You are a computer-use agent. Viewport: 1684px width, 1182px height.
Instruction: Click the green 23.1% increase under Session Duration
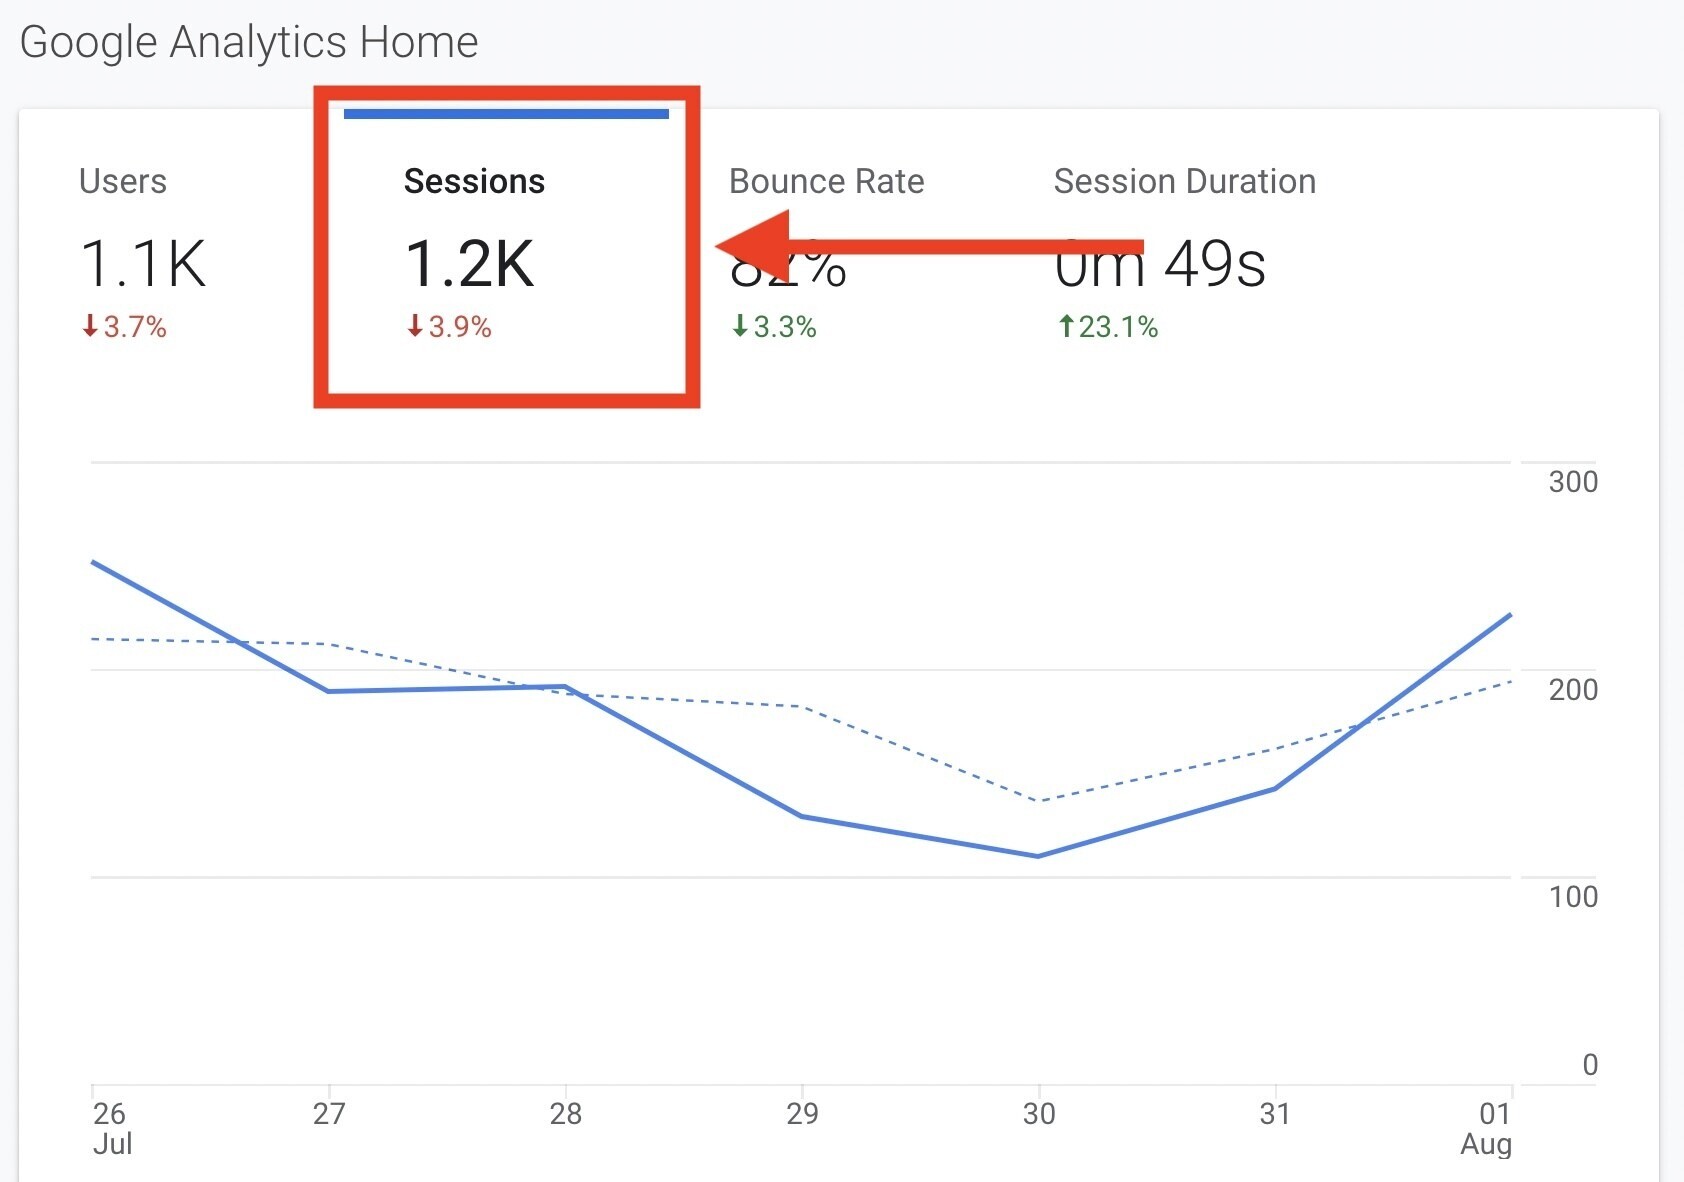1106,326
